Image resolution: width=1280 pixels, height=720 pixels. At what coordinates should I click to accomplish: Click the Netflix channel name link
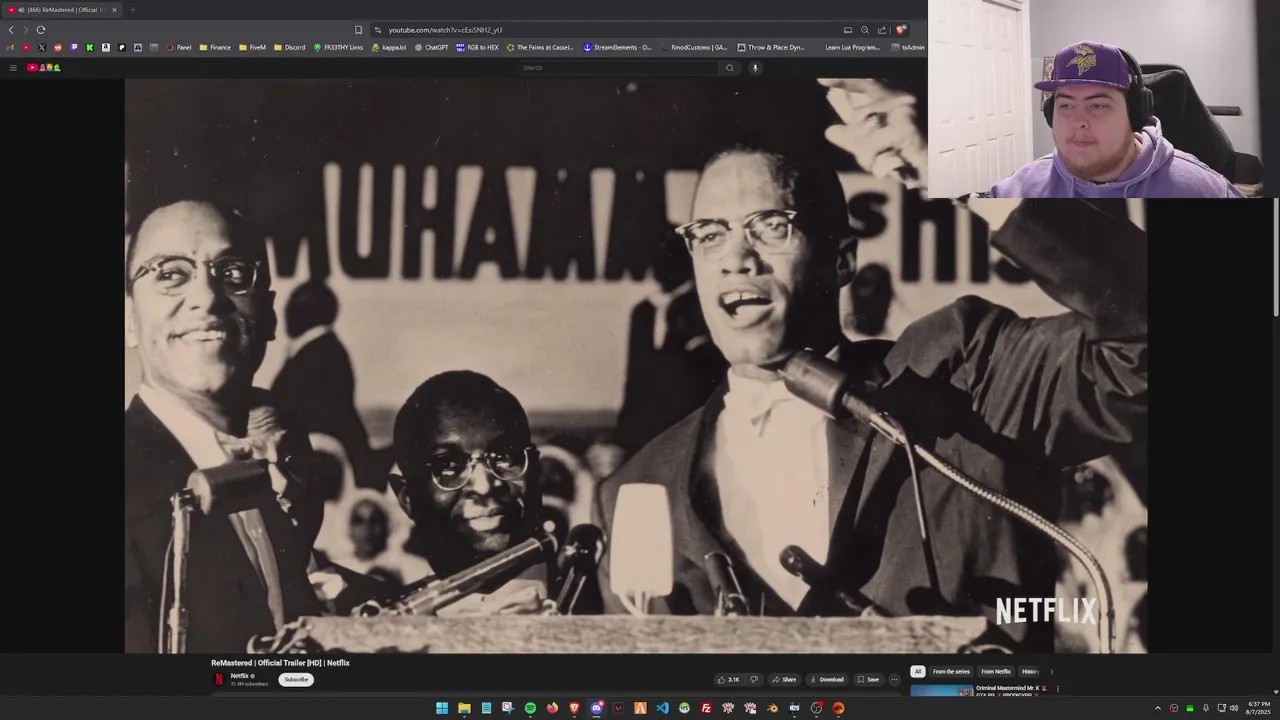tap(240, 676)
